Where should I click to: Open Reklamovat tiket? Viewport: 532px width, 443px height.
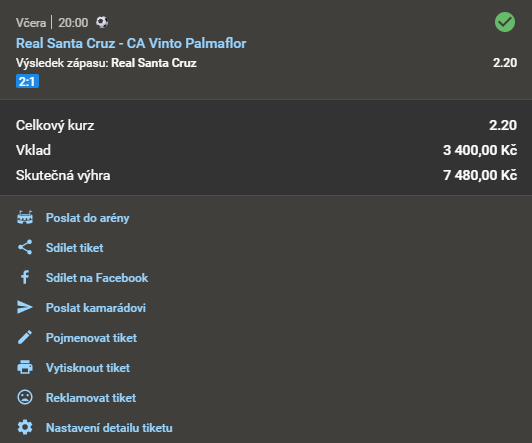[x=91, y=398]
